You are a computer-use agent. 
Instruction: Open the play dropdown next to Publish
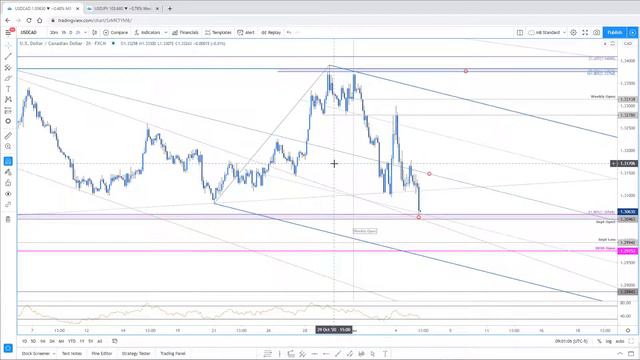tap(633, 32)
